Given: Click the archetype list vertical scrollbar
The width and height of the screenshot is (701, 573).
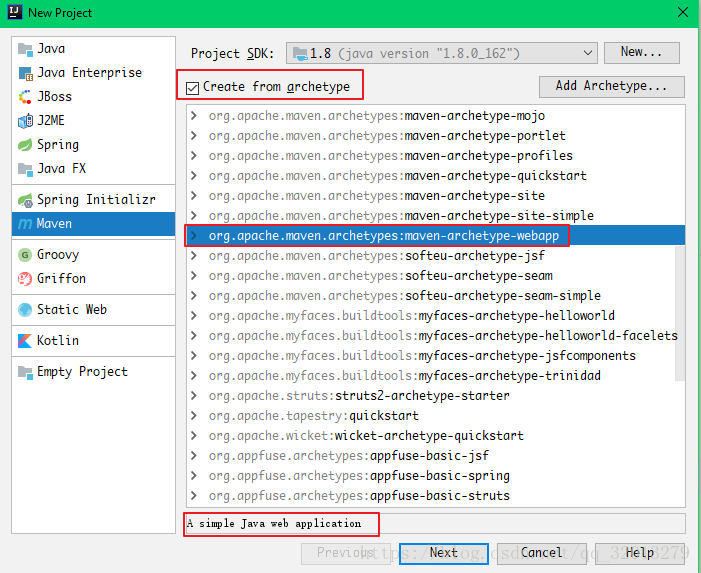Looking at the screenshot, I should pyautogui.click(x=680, y=313).
